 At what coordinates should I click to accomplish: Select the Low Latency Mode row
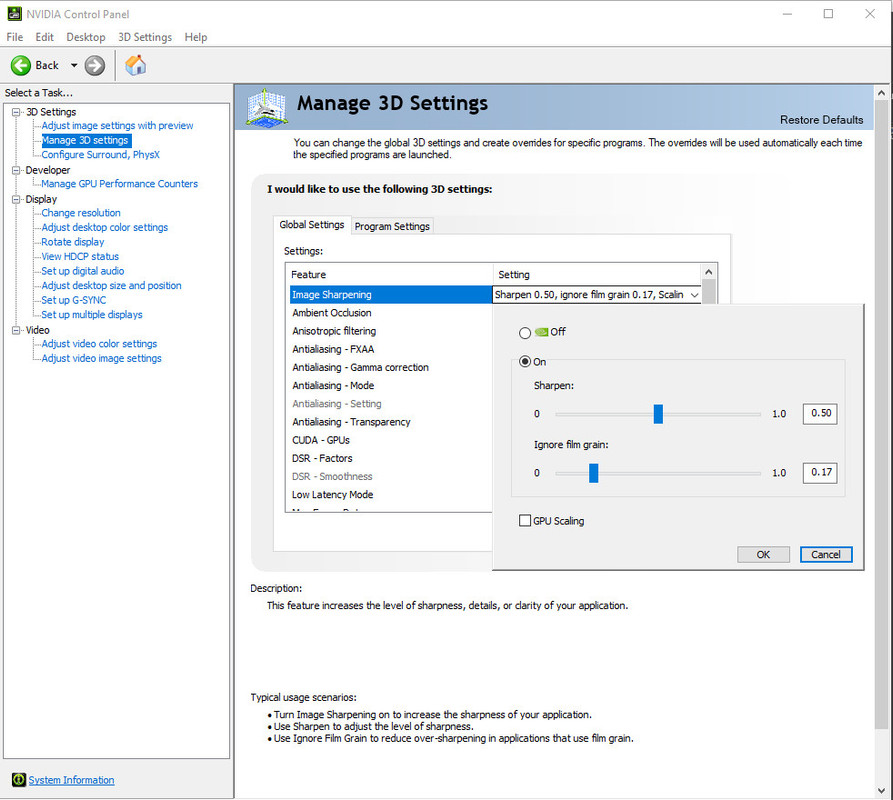pyautogui.click(x=391, y=495)
